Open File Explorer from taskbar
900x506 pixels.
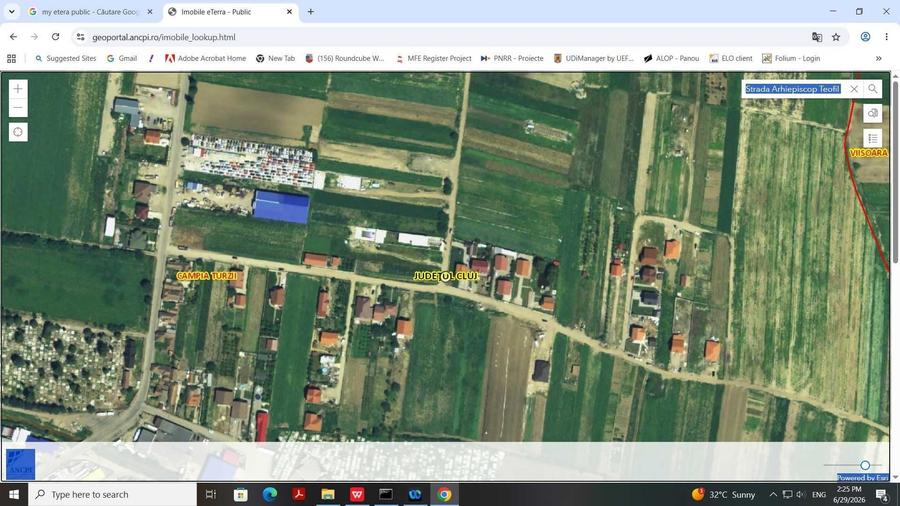point(328,494)
